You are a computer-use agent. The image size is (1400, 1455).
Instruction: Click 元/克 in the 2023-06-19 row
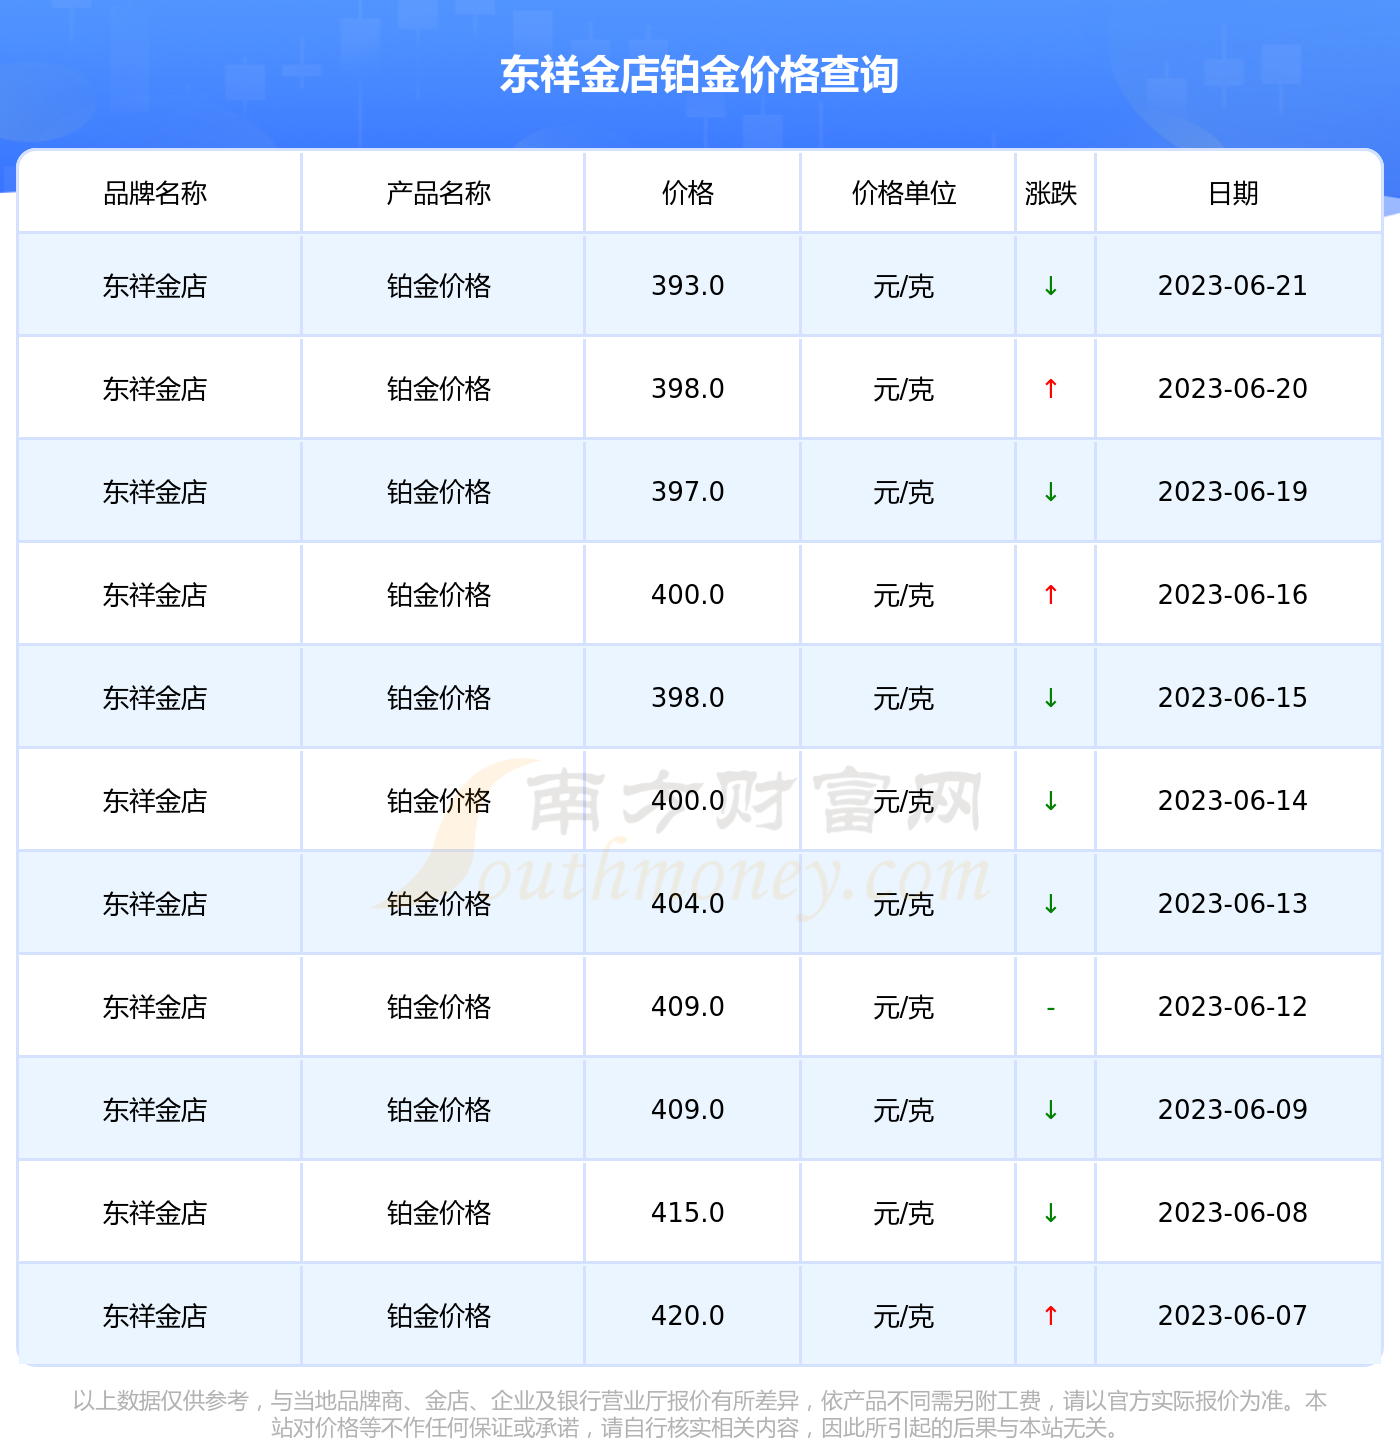[904, 493]
